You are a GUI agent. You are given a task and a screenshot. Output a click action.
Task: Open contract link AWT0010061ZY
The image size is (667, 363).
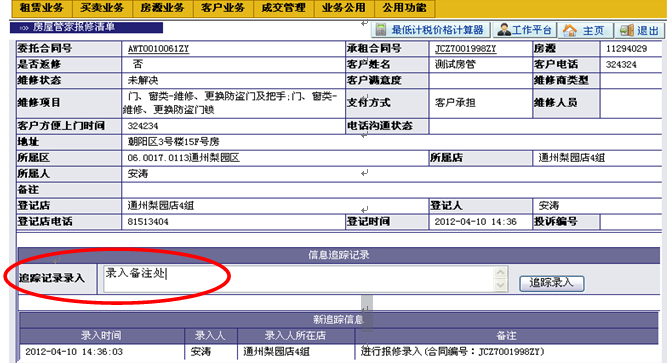158,49
